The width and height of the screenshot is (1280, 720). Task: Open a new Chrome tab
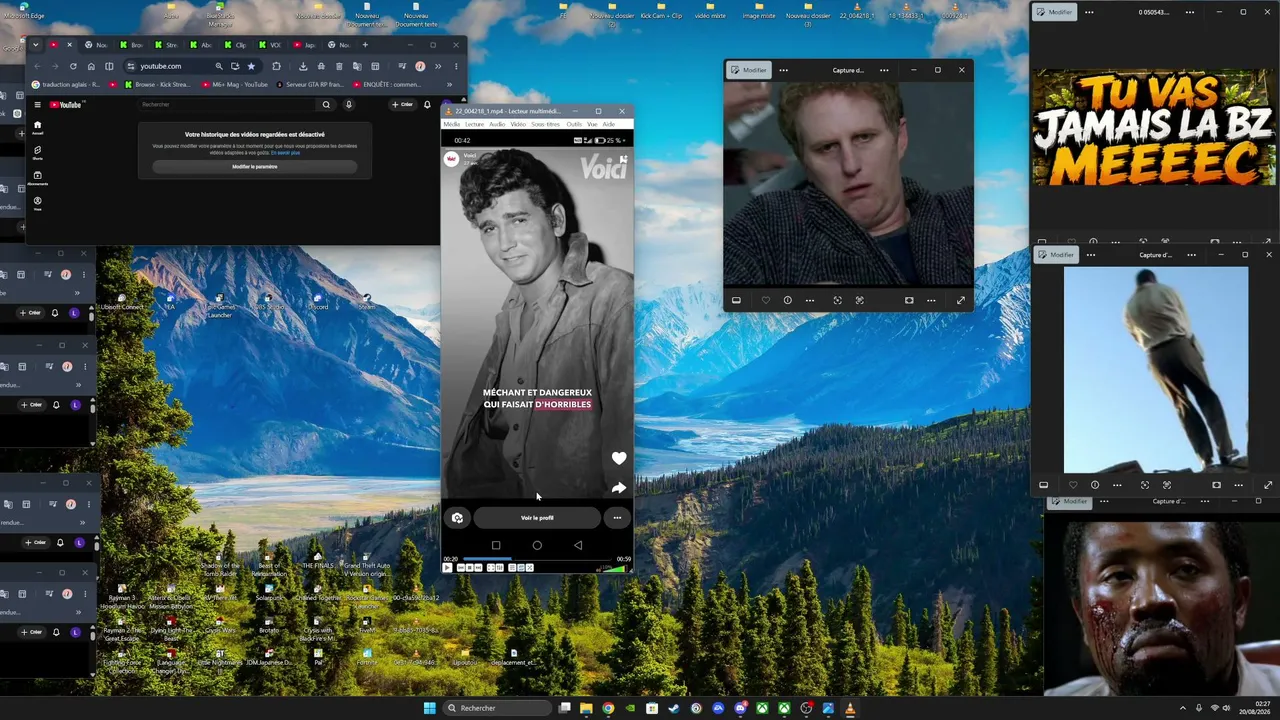[365, 45]
